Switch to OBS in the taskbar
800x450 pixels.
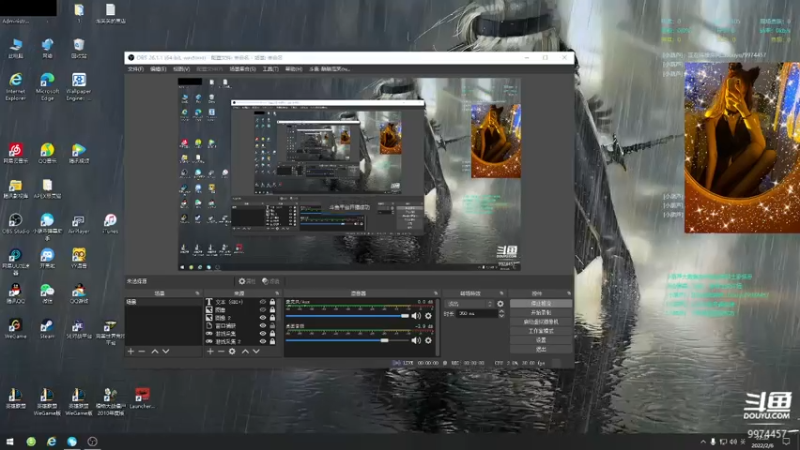point(92,441)
